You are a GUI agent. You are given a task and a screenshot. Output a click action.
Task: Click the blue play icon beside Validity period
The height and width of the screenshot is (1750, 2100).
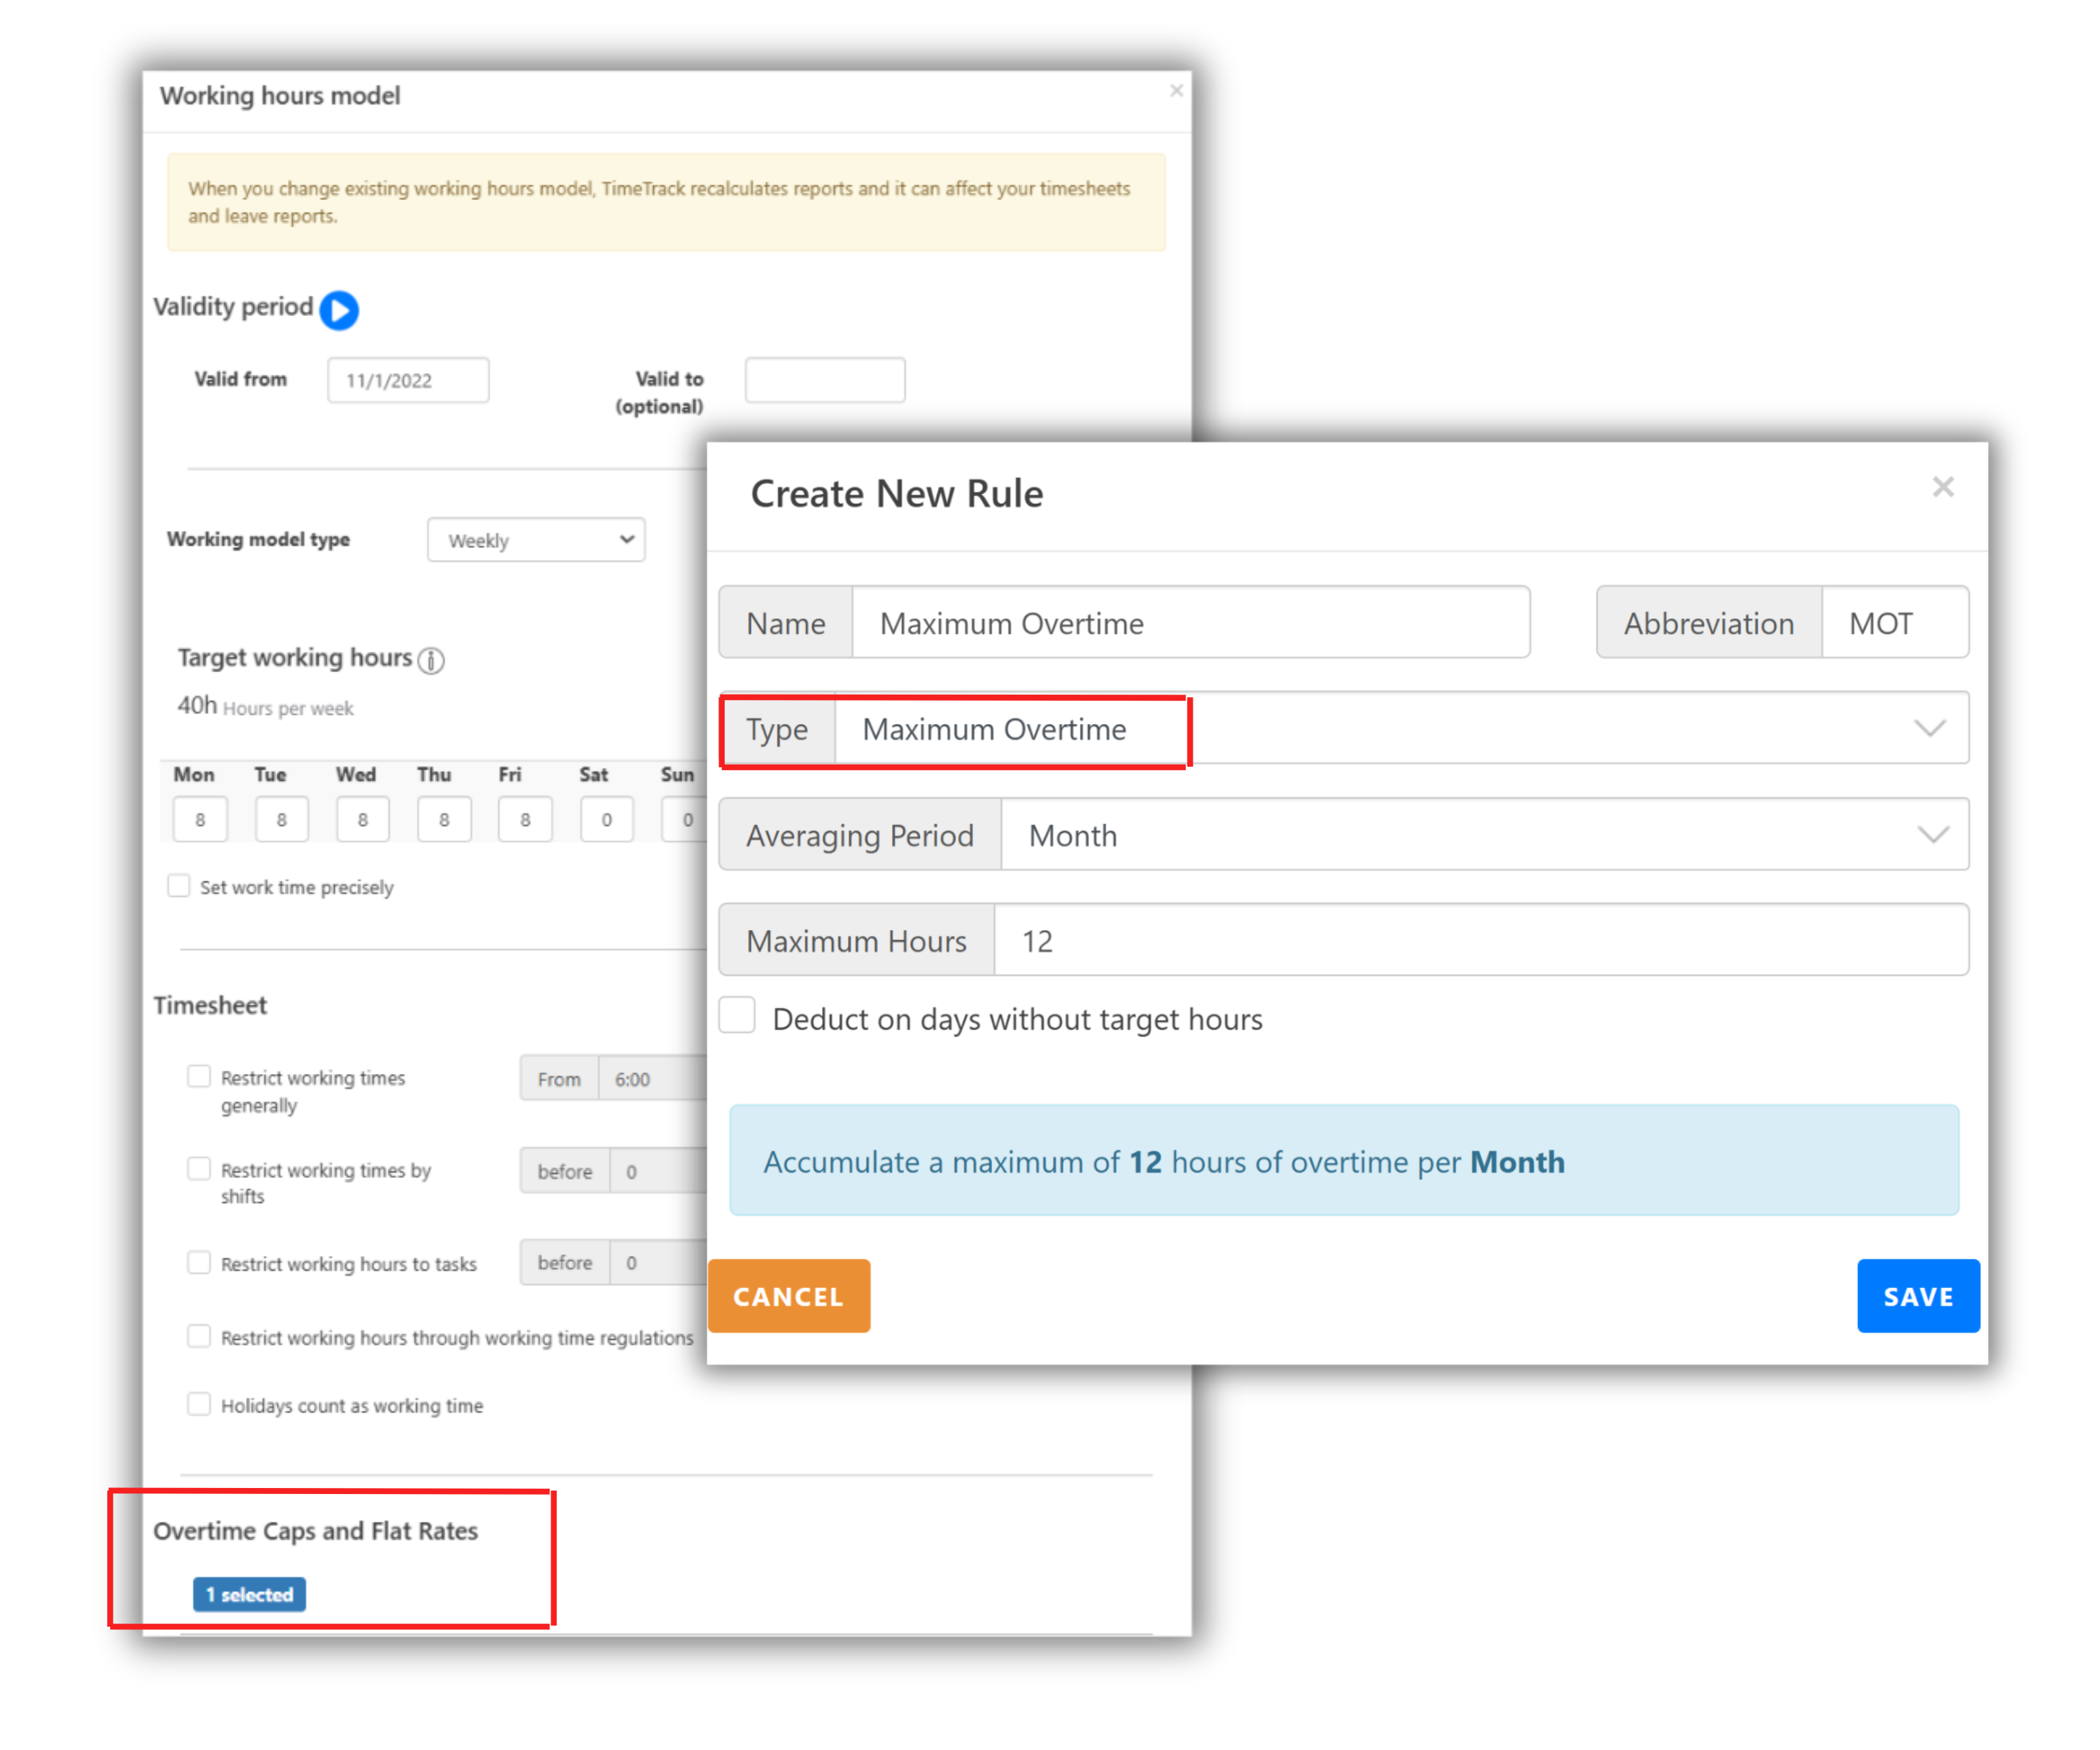tap(339, 310)
